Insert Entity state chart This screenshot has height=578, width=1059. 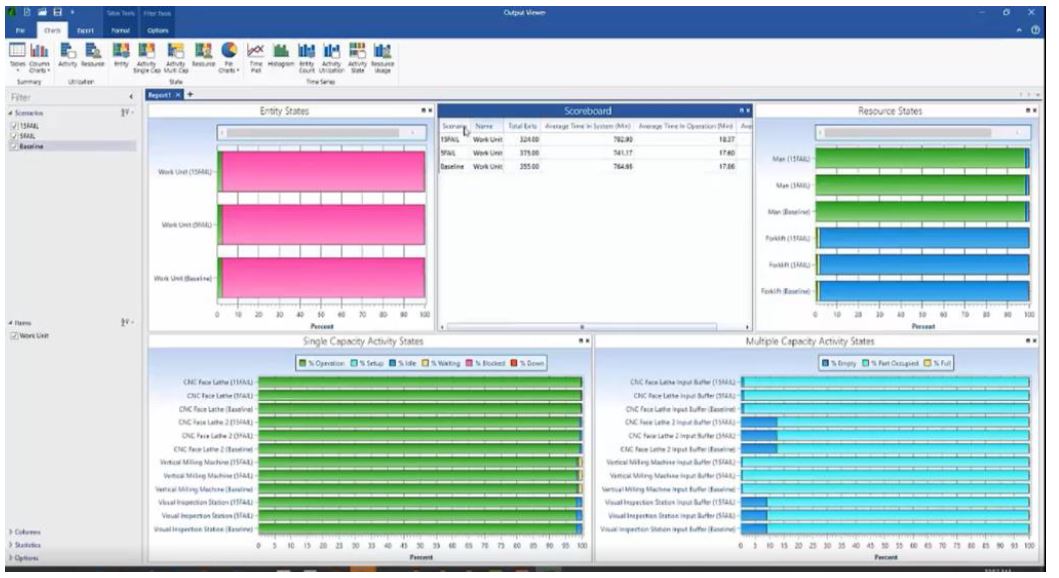click(x=121, y=55)
